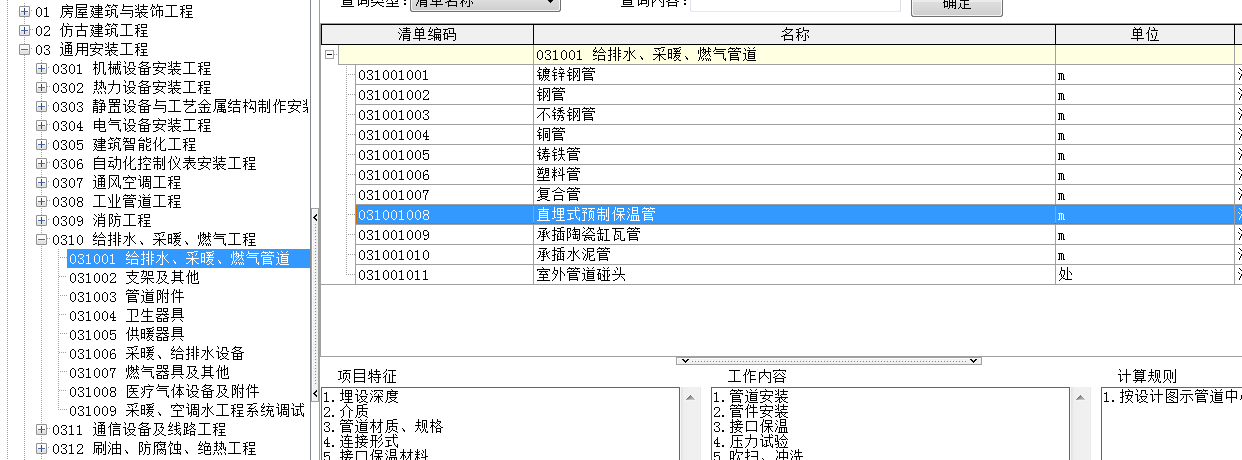Select tree item 031008 医疗气体设备及附件
Screen dimensions: 1242x460
pos(164,392)
